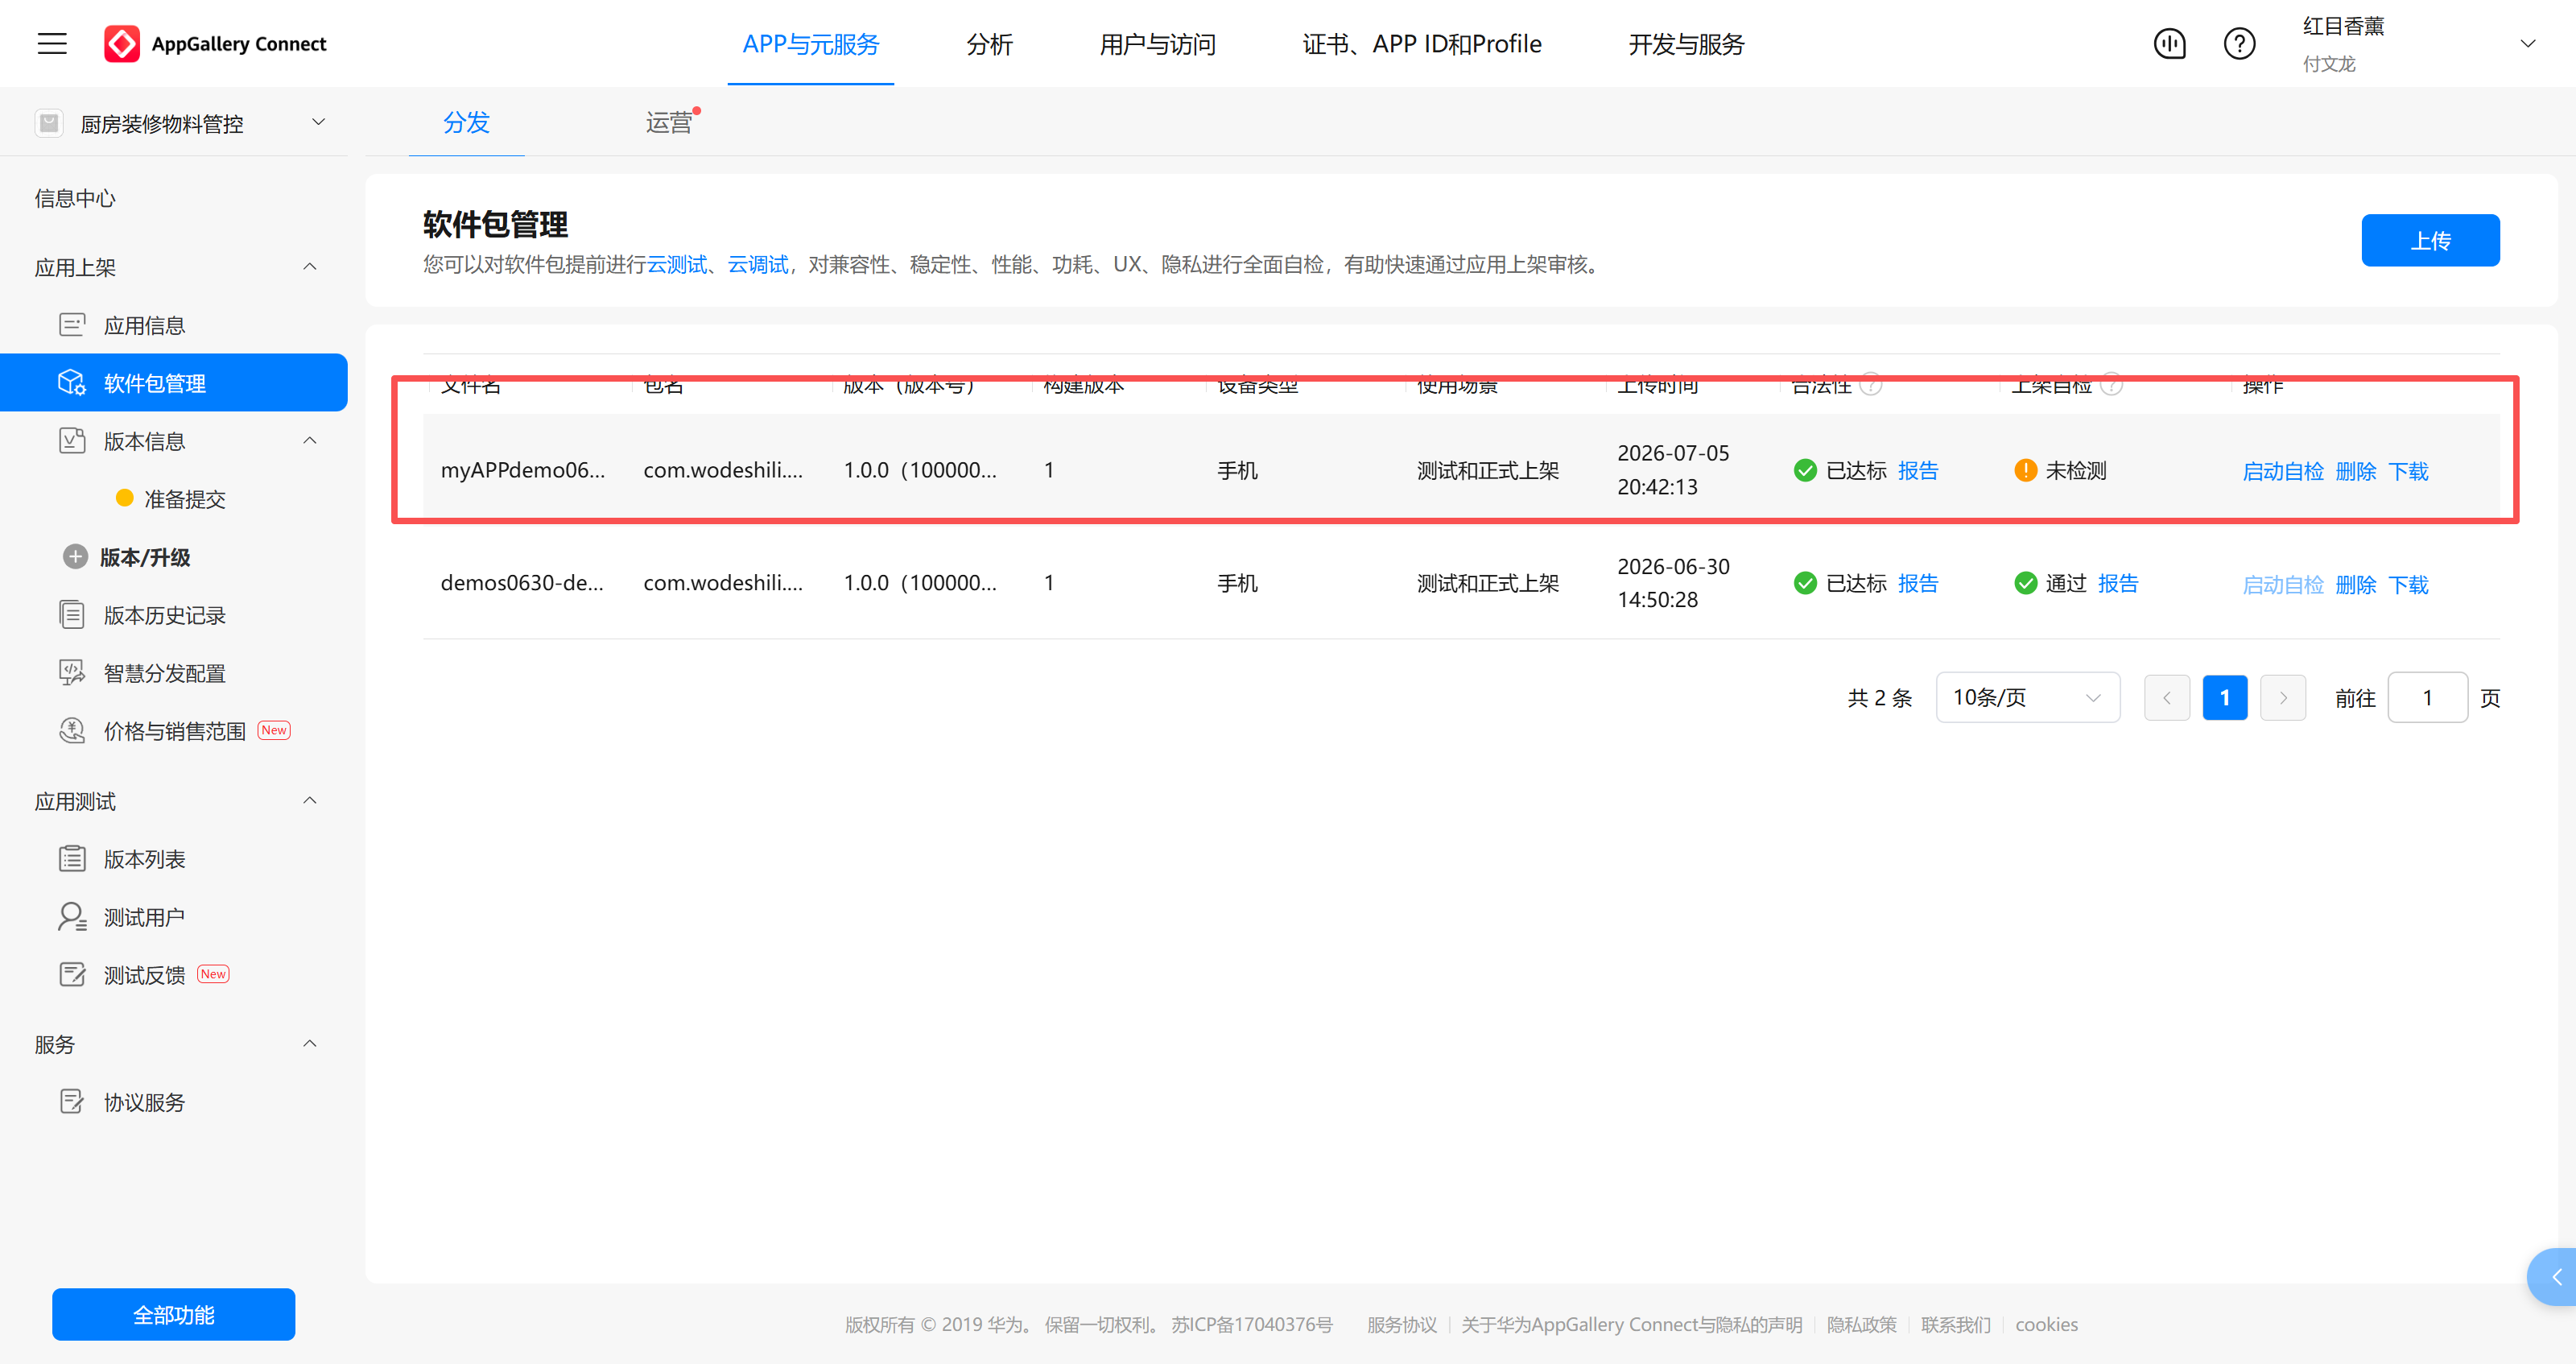Click the 厨房装修物料管控 app icon

point(49,123)
